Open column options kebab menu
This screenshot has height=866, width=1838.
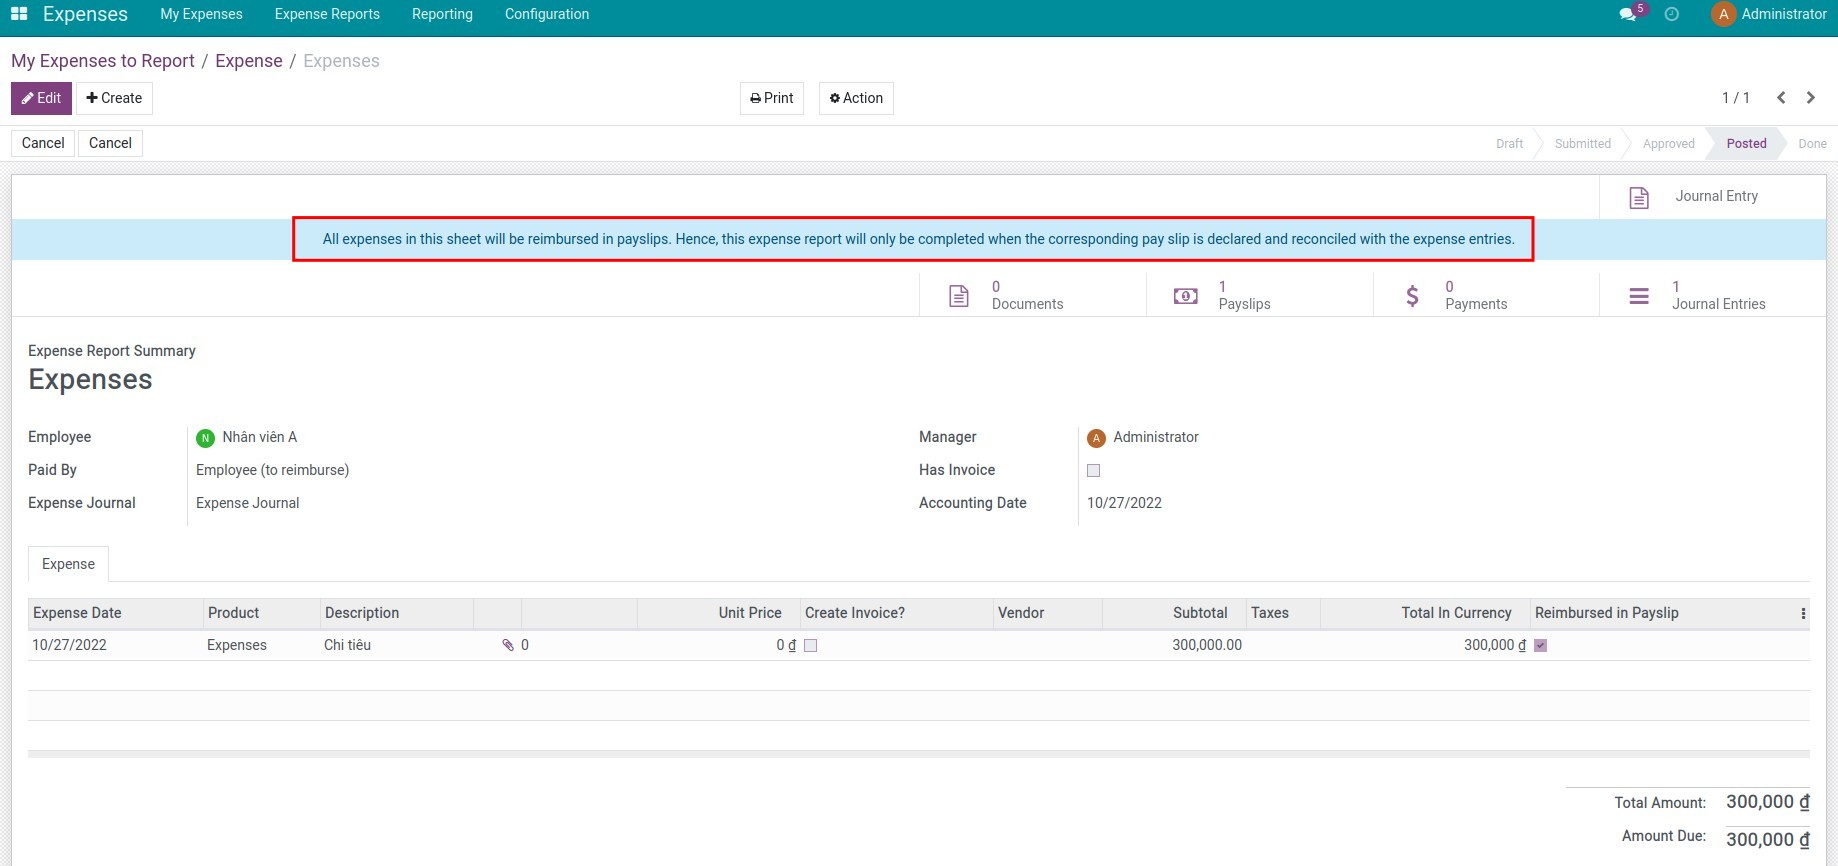[1803, 614]
